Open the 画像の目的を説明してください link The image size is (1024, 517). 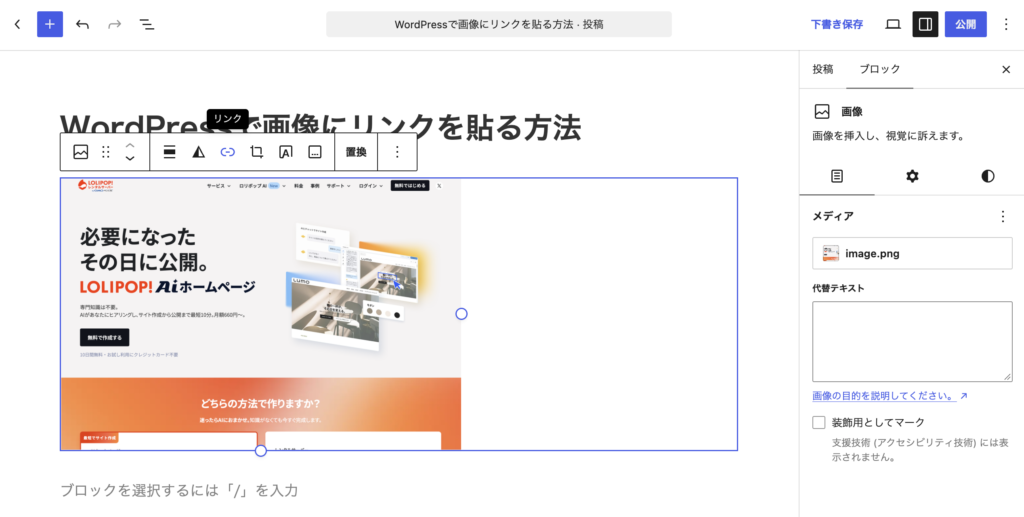coord(889,396)
